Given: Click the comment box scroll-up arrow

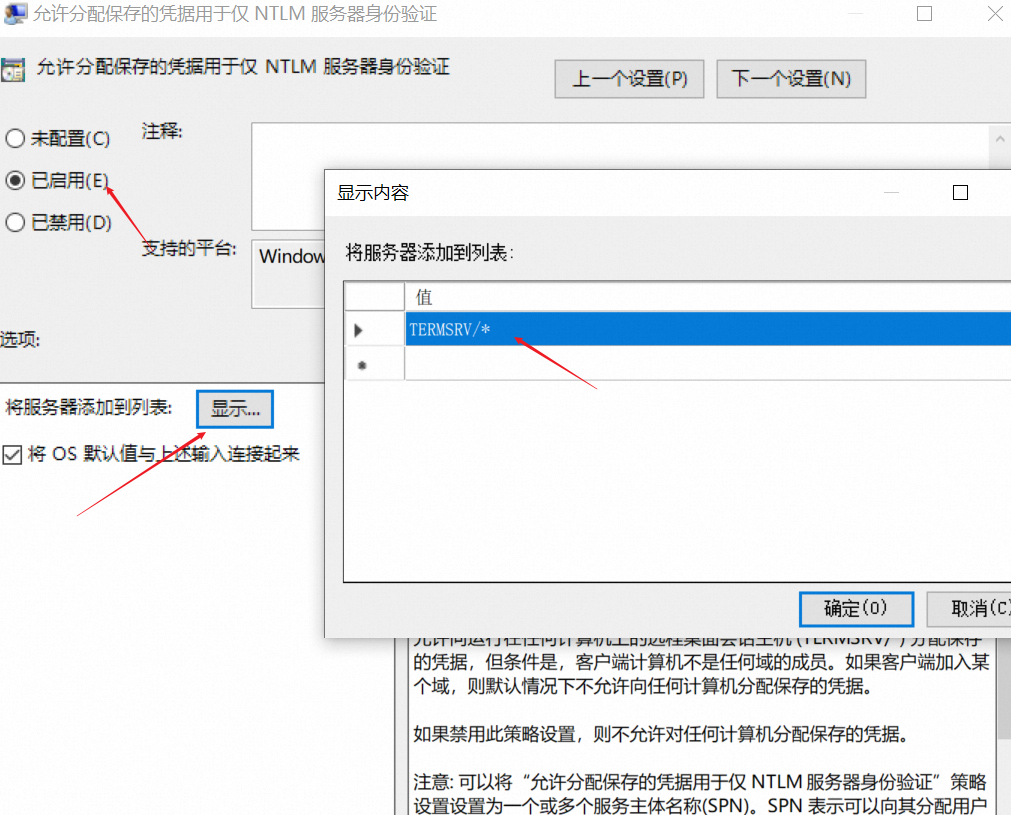Looking at the screenshot, I should click(x=1000, y=139).
